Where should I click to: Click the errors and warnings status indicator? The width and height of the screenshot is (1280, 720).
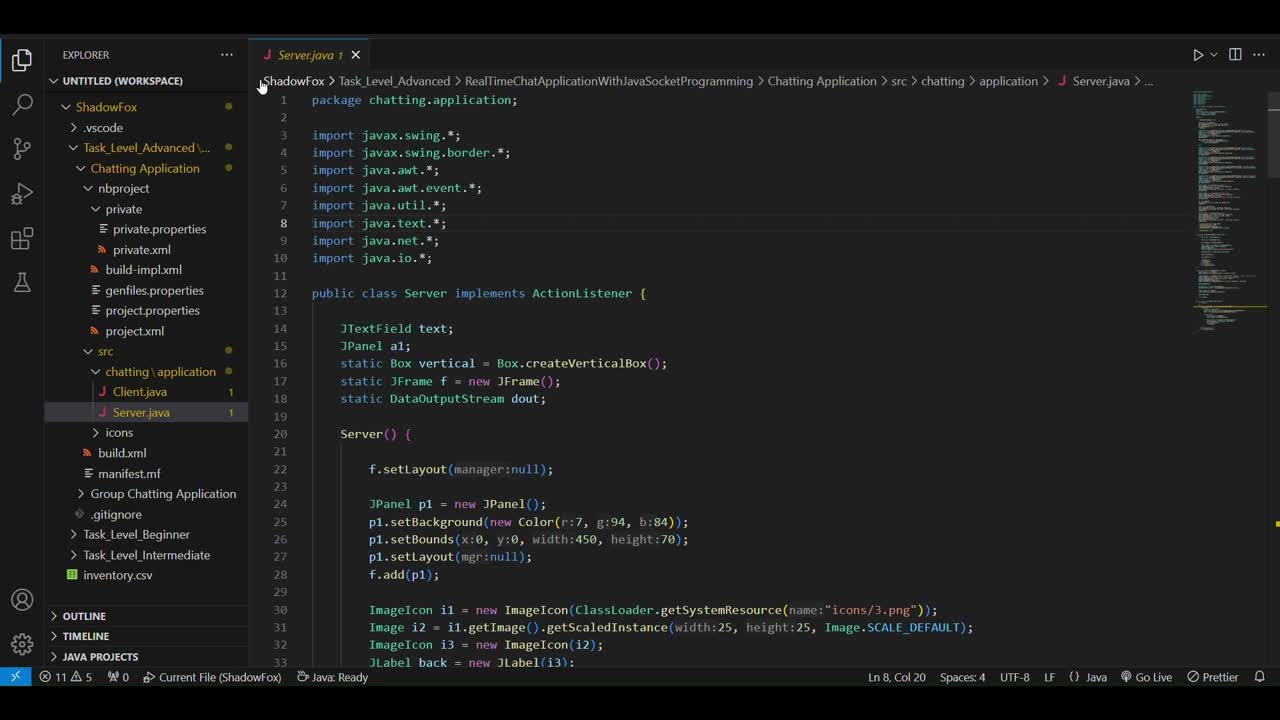[66, 677]
